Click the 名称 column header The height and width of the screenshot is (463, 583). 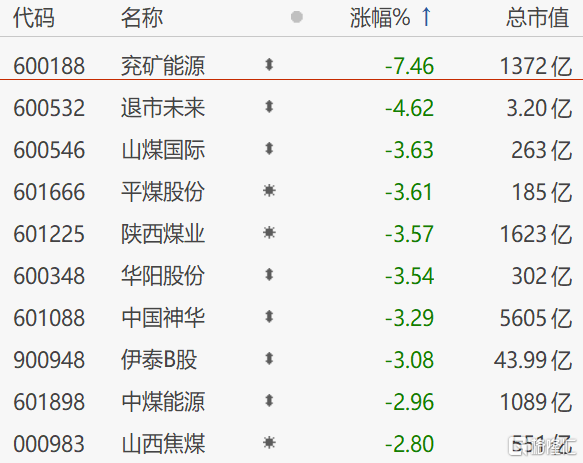142,17
